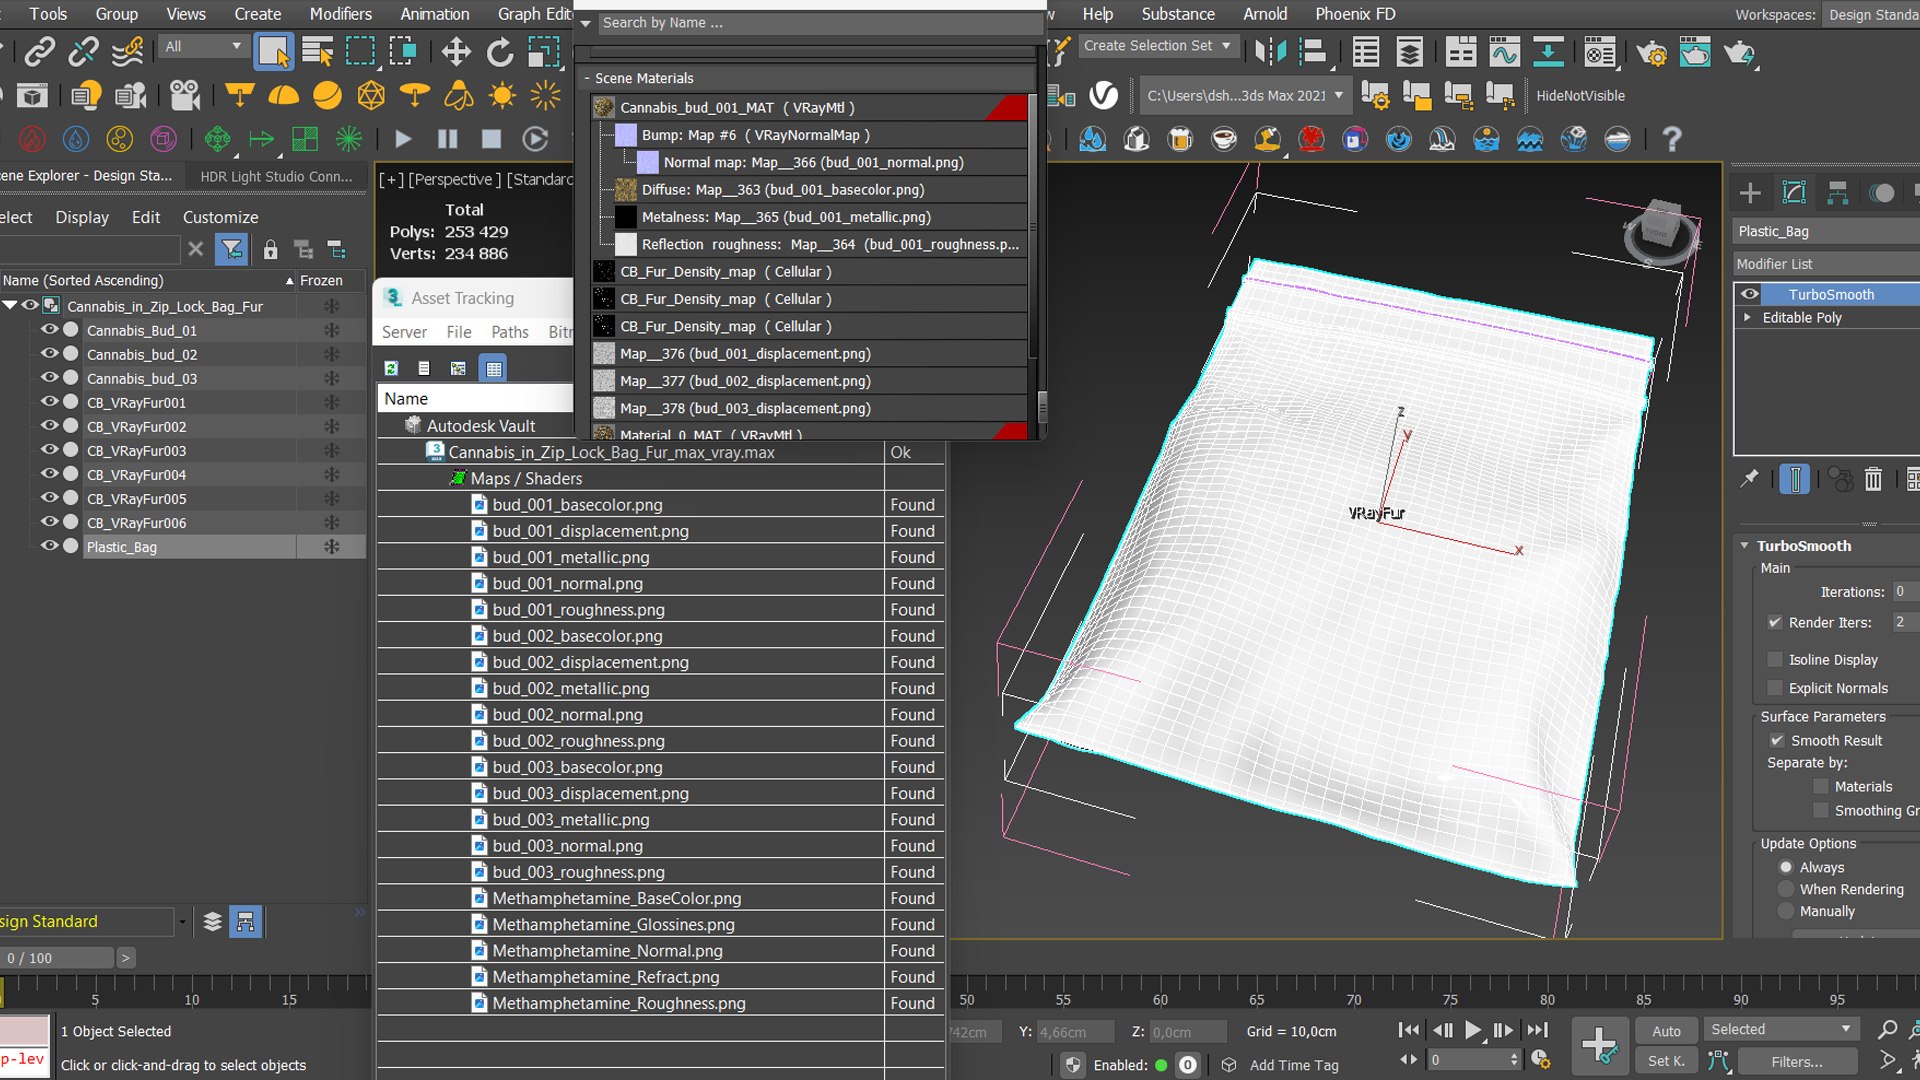Image resolution: width=1920 pixels, height=1080 pixels.
Task: Collapse the Cannabis_in_Zip_Lock_Bag_Fur tree node
Action: 10,306
